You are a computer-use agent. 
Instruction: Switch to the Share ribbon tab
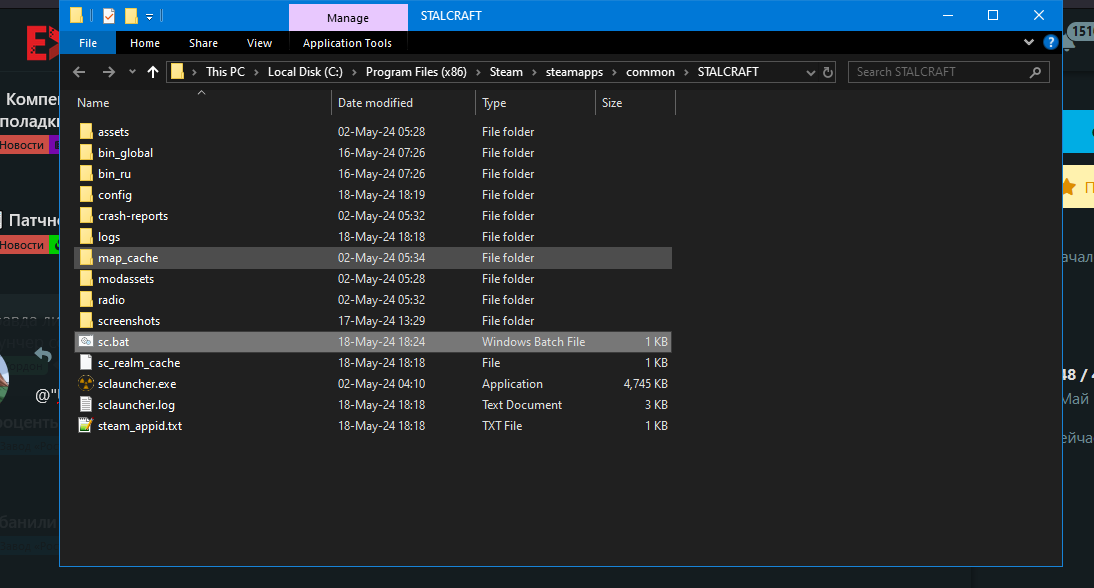click(203, 43)
